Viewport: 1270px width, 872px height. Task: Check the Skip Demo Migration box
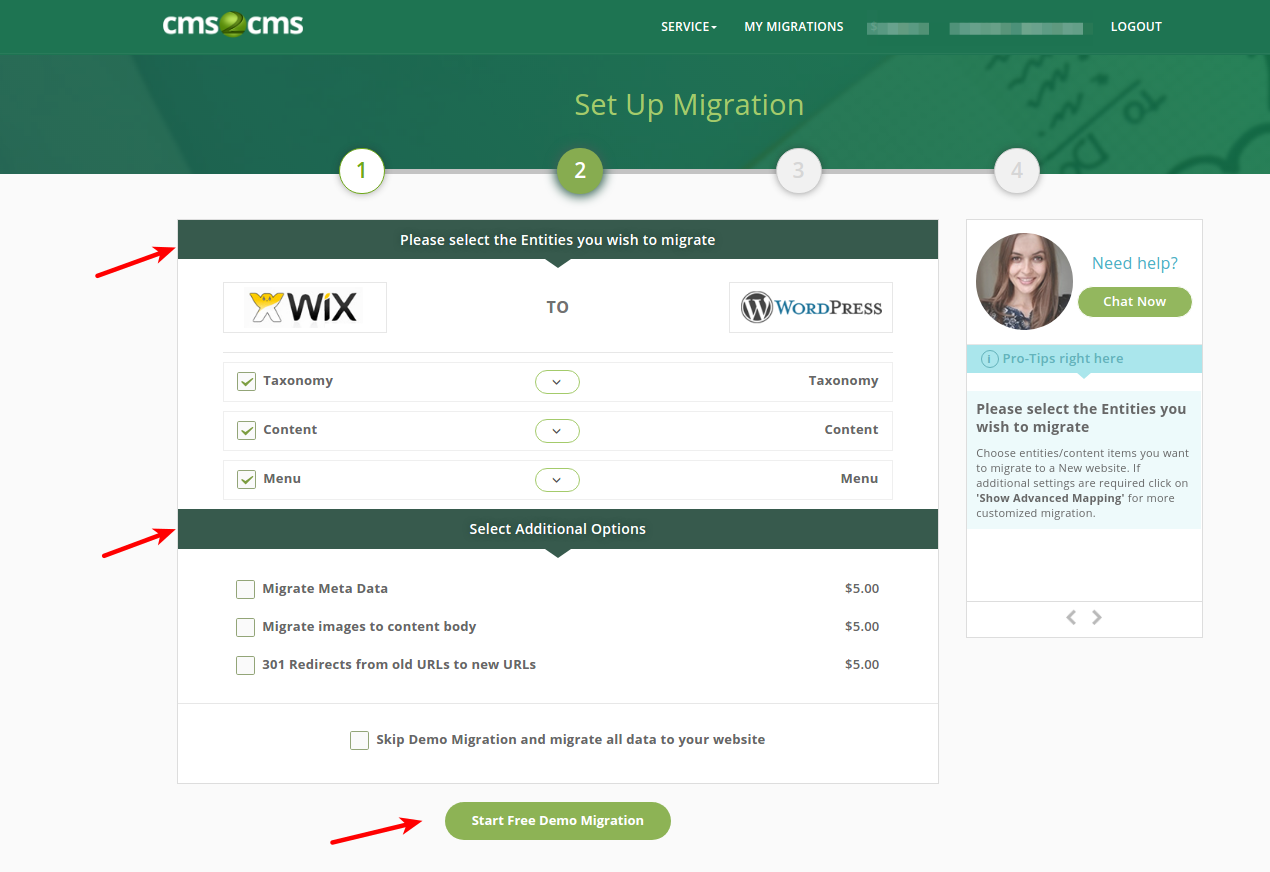coord(359,740)
